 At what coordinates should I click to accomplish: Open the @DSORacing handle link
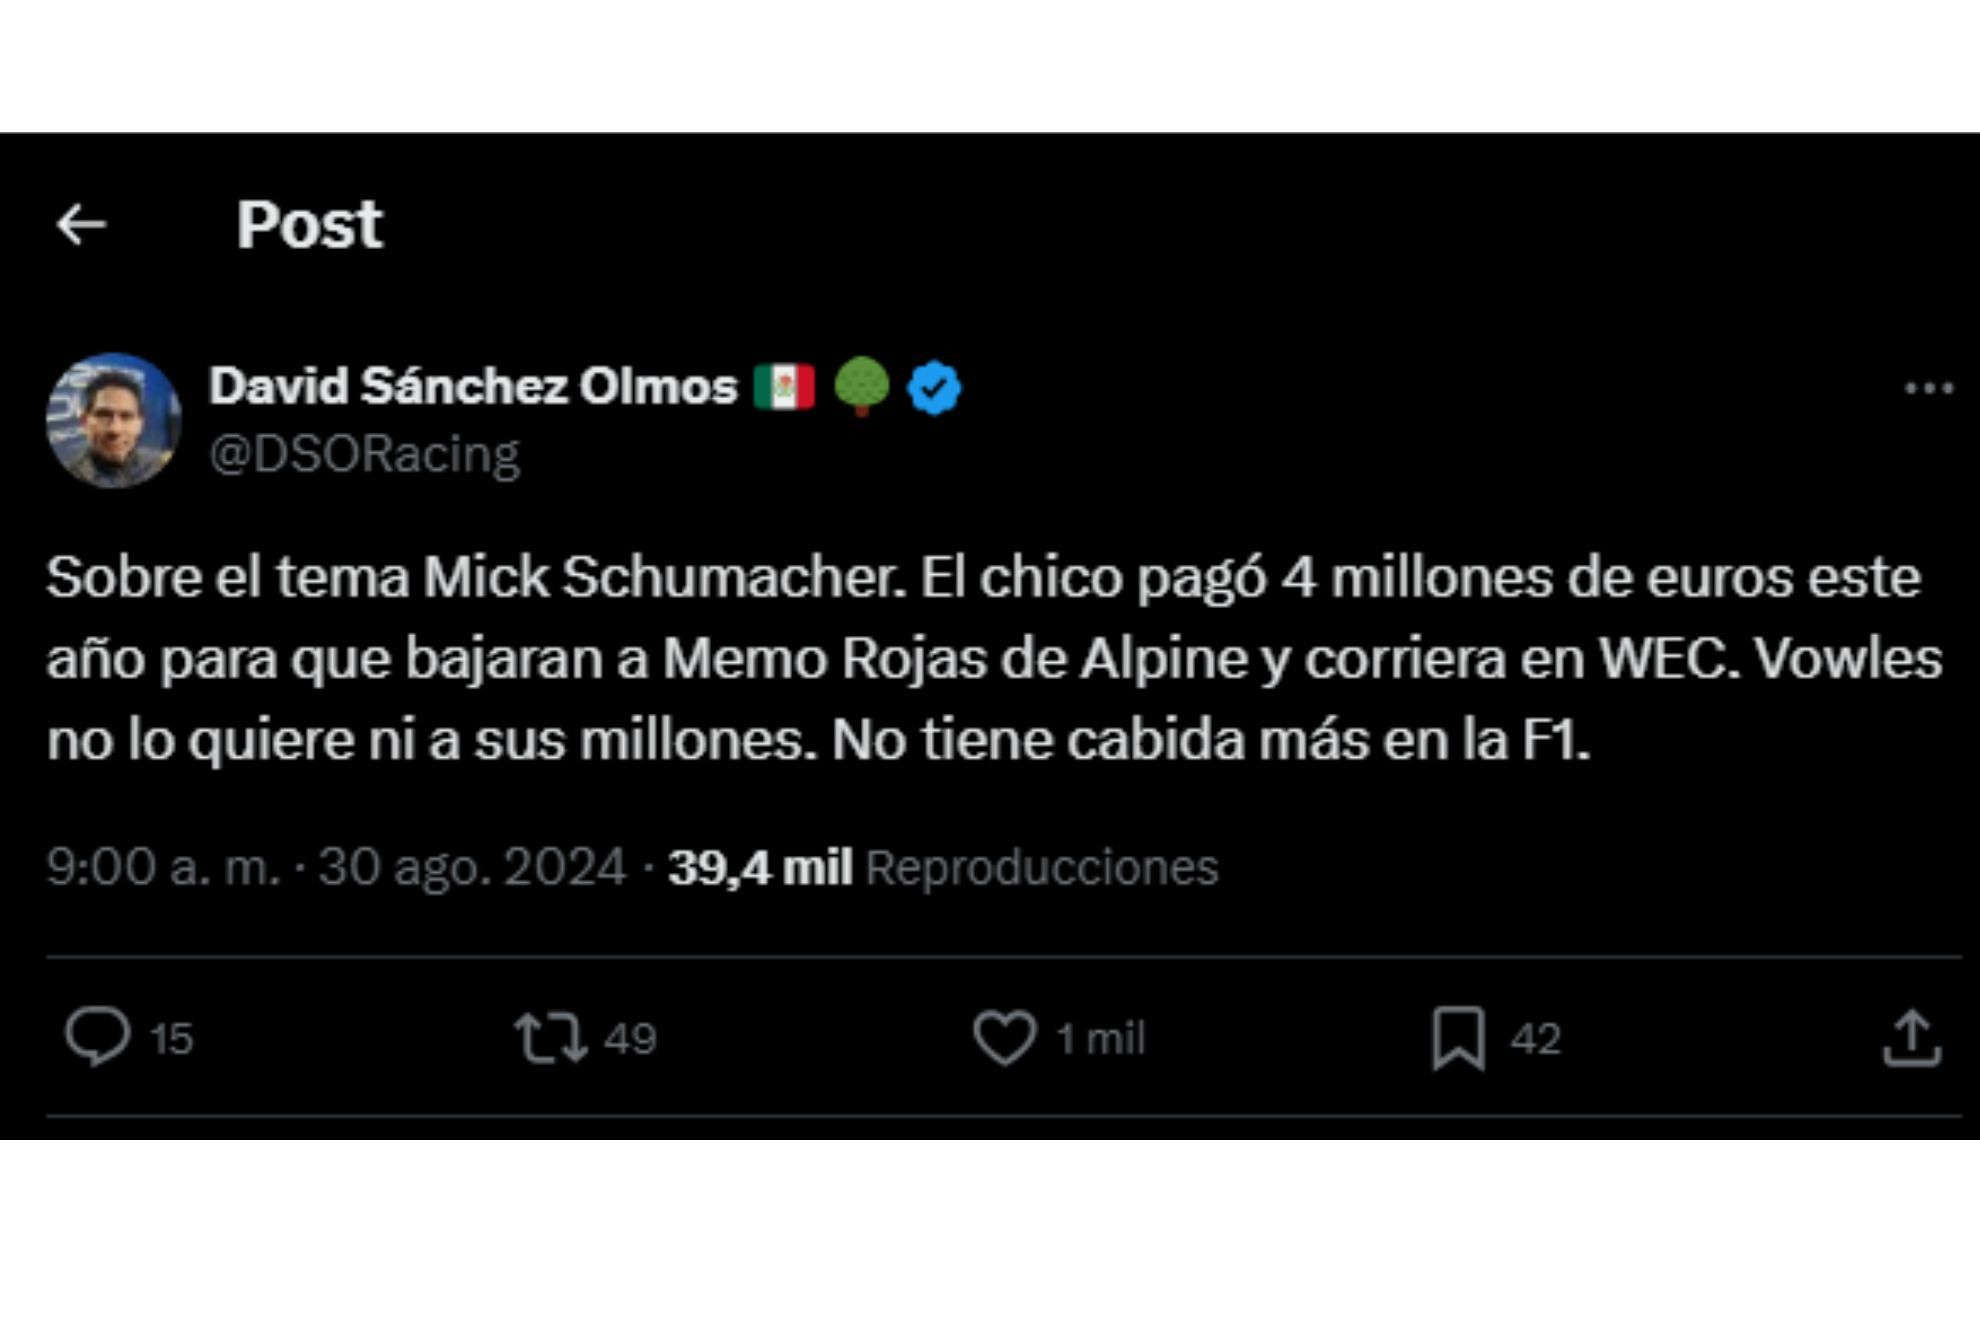[364, 454]
